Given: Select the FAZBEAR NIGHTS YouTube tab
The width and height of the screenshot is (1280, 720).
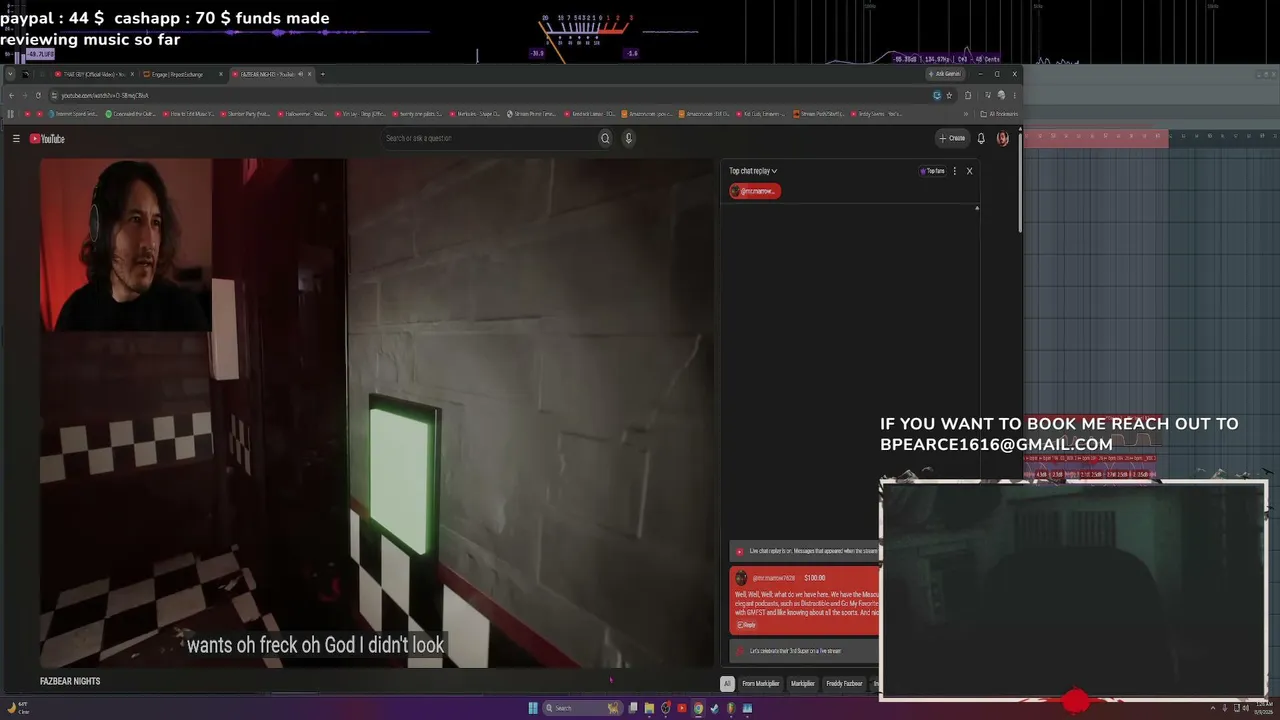Looking at the screenshot, I should (x=271, y=74).
